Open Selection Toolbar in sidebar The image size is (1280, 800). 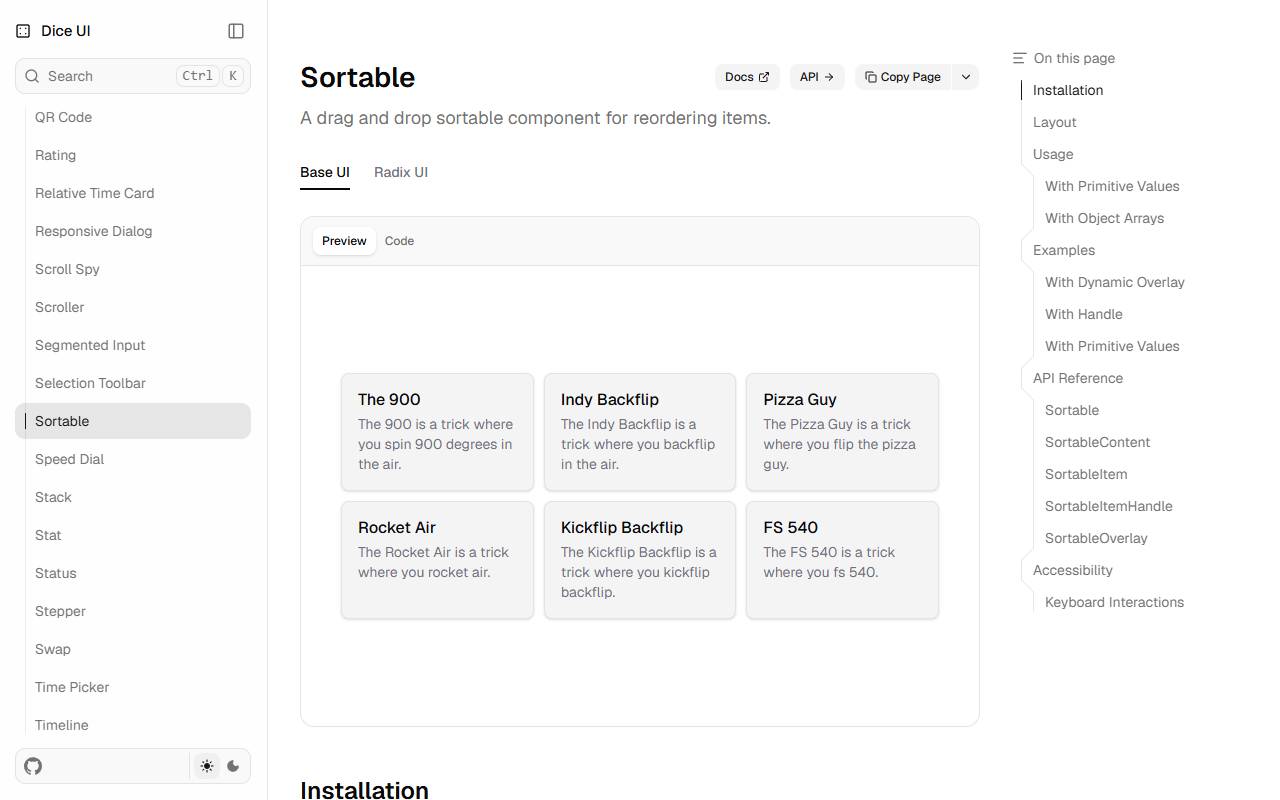click(x=133, y=383)
